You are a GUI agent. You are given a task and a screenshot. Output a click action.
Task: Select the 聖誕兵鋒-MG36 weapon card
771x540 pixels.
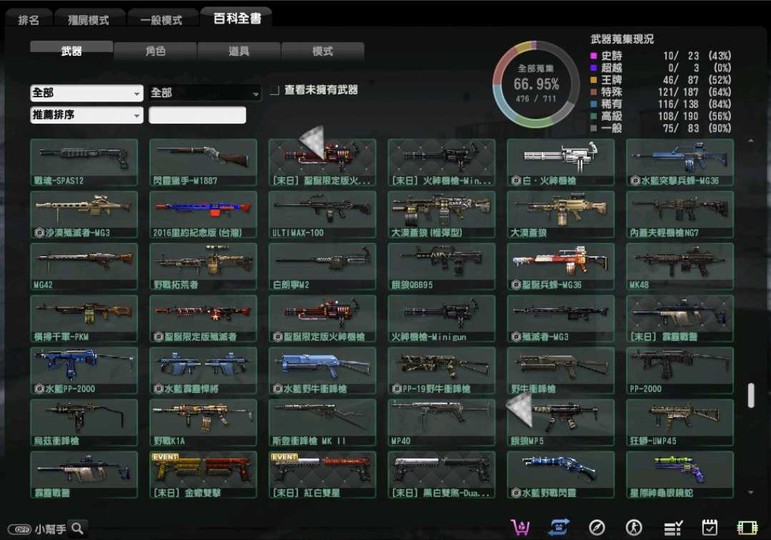pos(561,267)
